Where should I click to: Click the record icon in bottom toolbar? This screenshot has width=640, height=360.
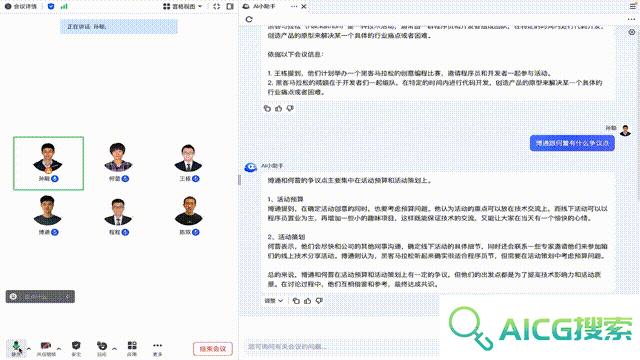(102, 349)
